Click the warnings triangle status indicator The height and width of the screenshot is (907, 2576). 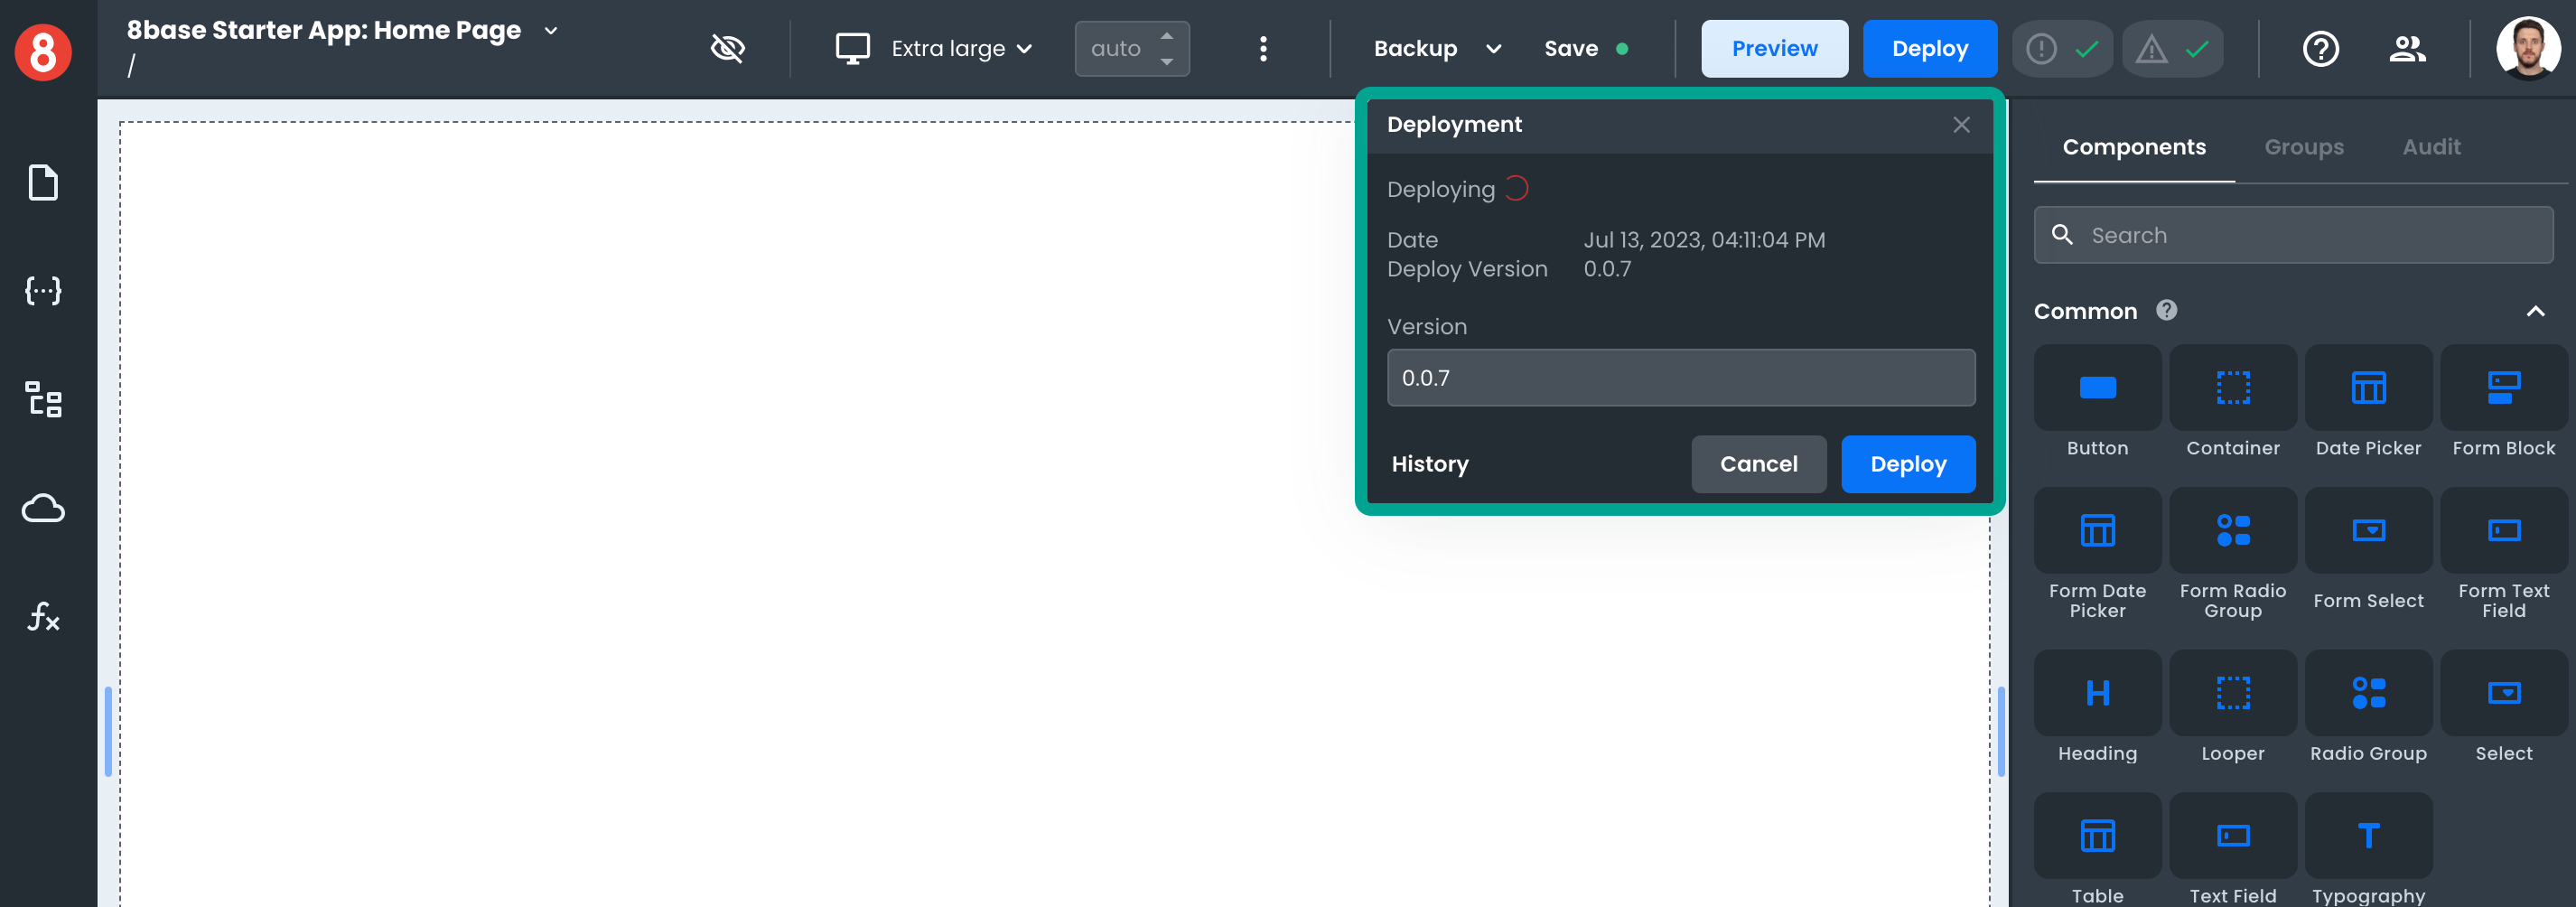click(2172, 49)
